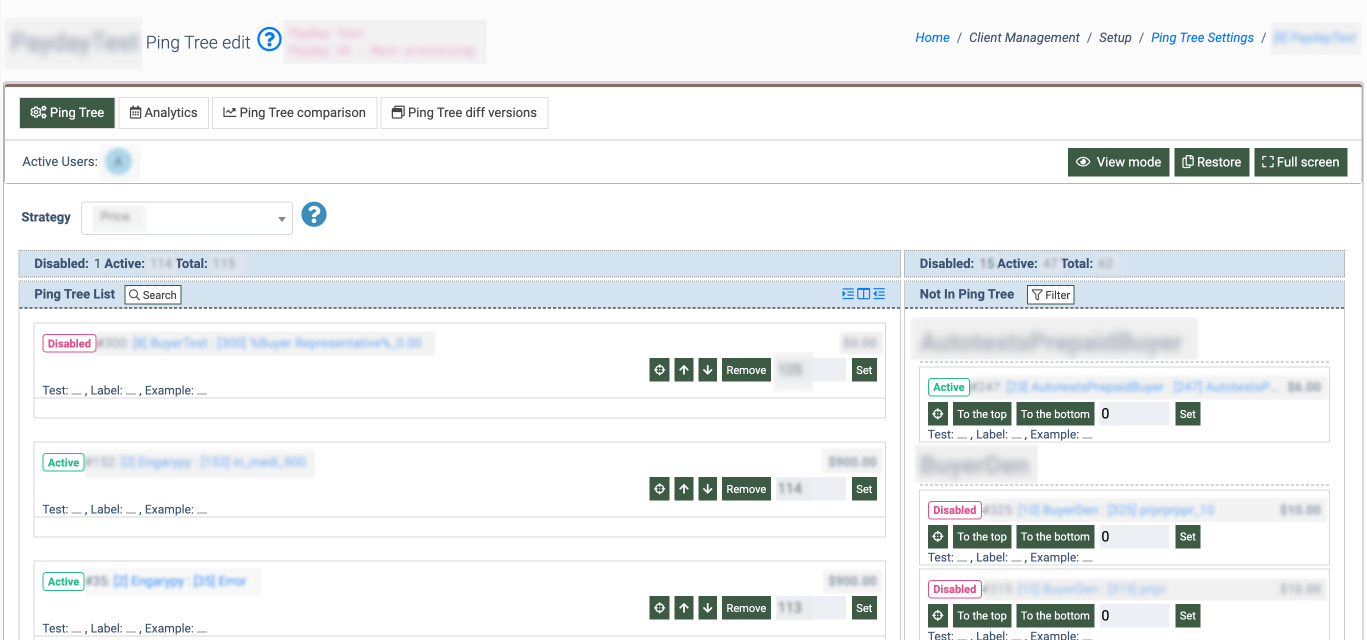This screenshot has height=640, width=1367.
Task: Switch to the Analytics tab
Action: (x=164, y=113)
